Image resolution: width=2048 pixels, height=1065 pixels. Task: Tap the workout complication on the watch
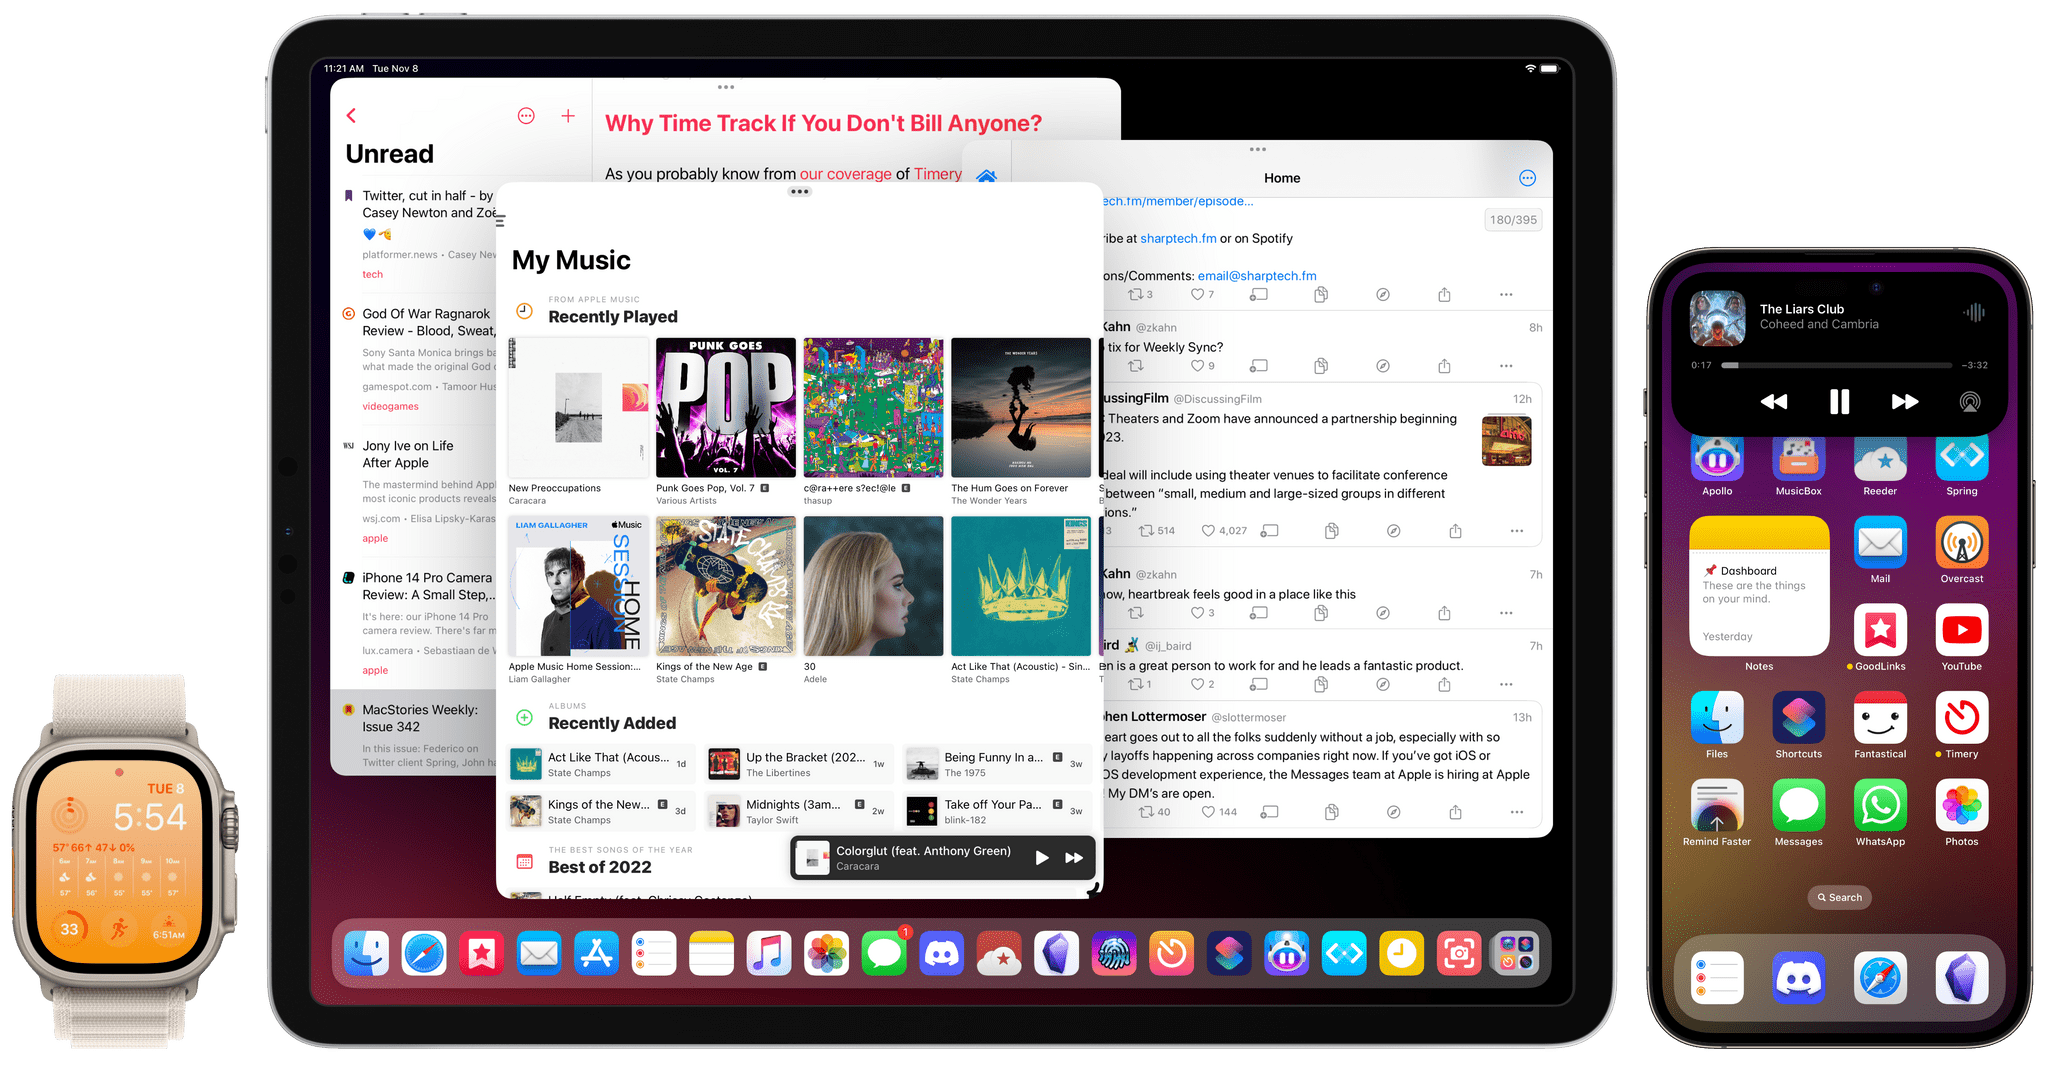119,929
